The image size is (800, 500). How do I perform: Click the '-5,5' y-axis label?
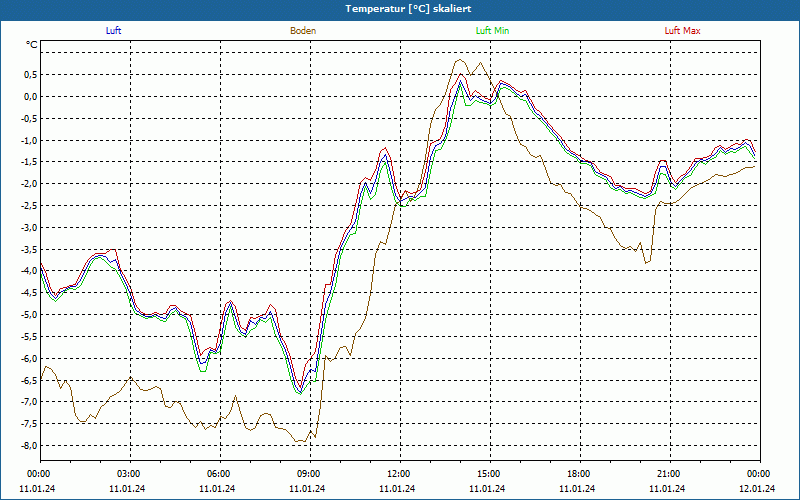30,337
